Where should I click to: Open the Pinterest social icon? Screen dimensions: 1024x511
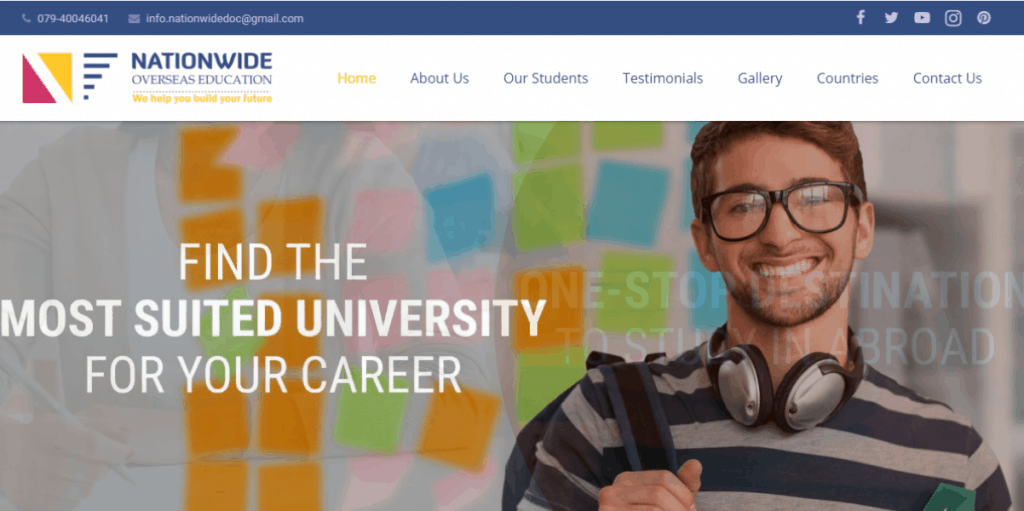coord(984,18)
